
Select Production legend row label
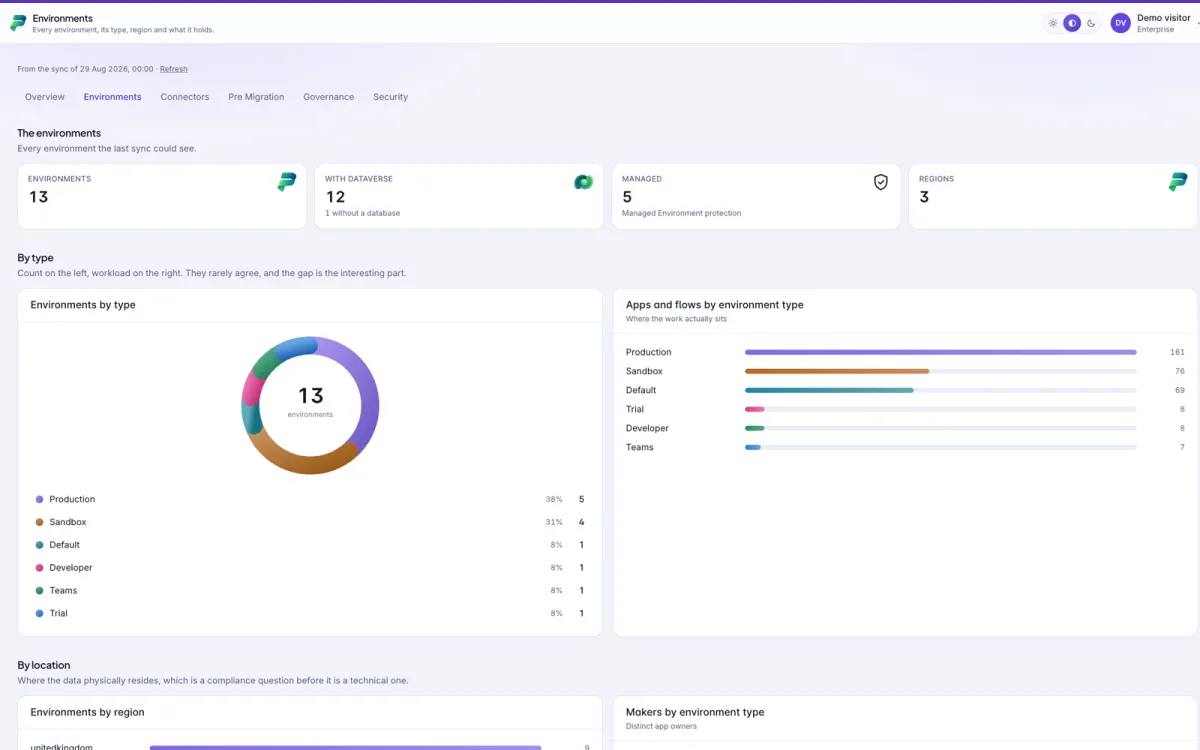click(x=72, y=499)
